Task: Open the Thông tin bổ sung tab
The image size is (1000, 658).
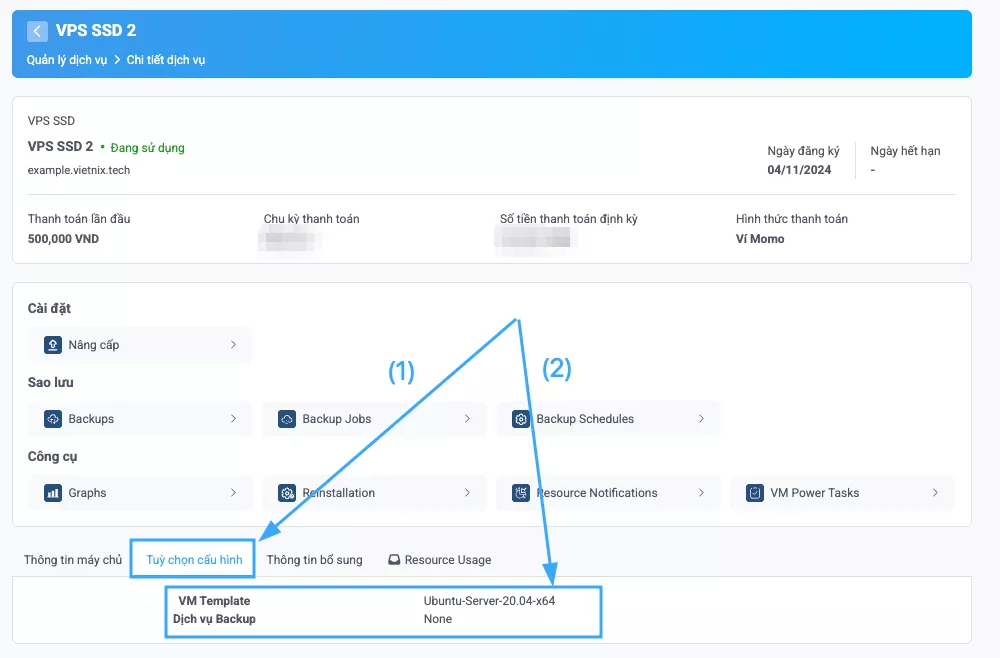Action: pos(314,560)
